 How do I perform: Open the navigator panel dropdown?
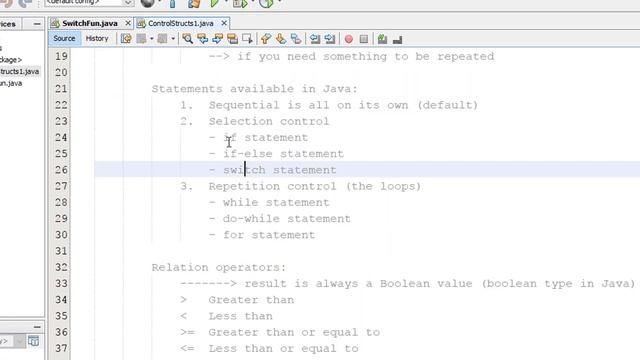pyautogui.click(x=19, y=341)
